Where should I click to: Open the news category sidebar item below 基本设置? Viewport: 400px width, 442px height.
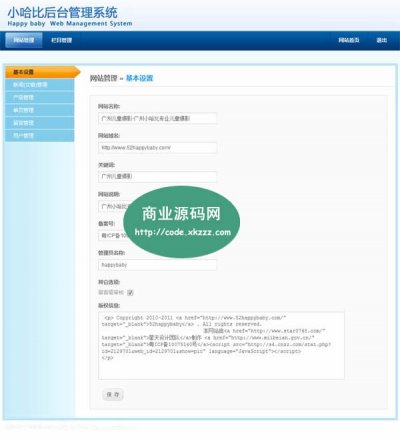tap(39, 85)
